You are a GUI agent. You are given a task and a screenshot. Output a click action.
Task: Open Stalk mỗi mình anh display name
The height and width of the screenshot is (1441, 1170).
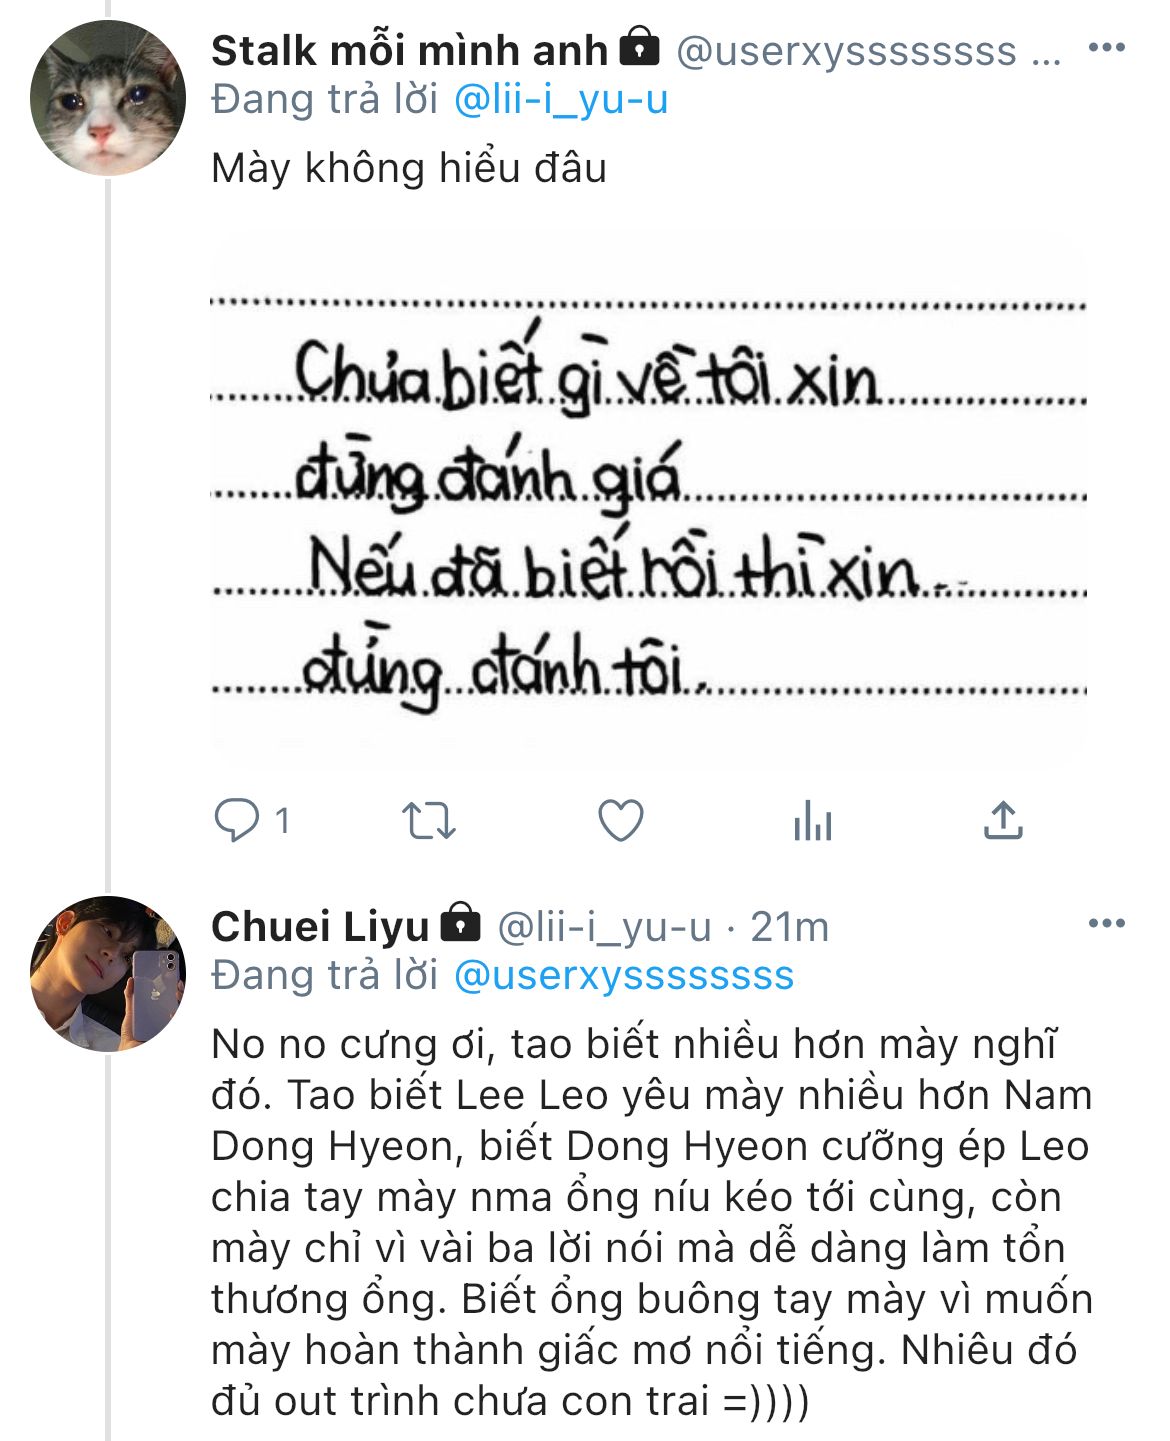409,50
